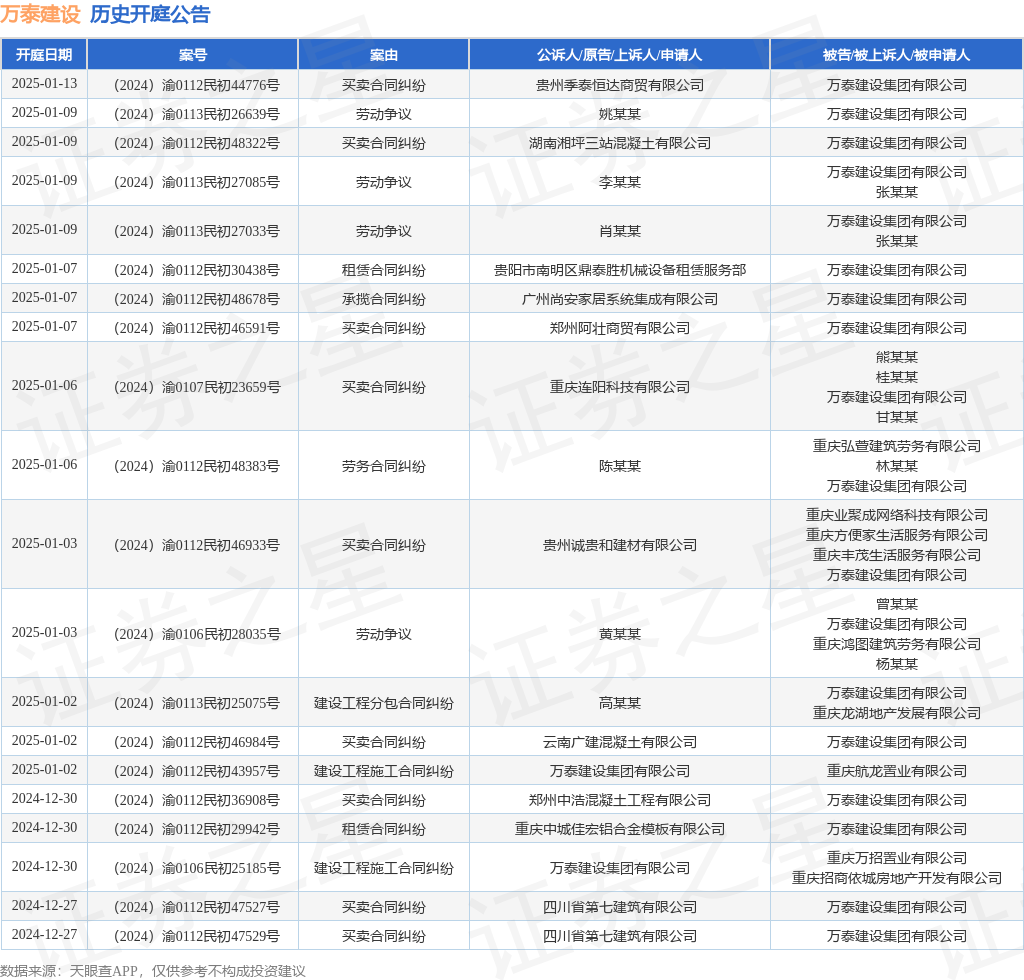Click plaintiff 云南广建混凝土有限公司
The height and width of the screenshot is (980, 1024).
tap(620, 742)
